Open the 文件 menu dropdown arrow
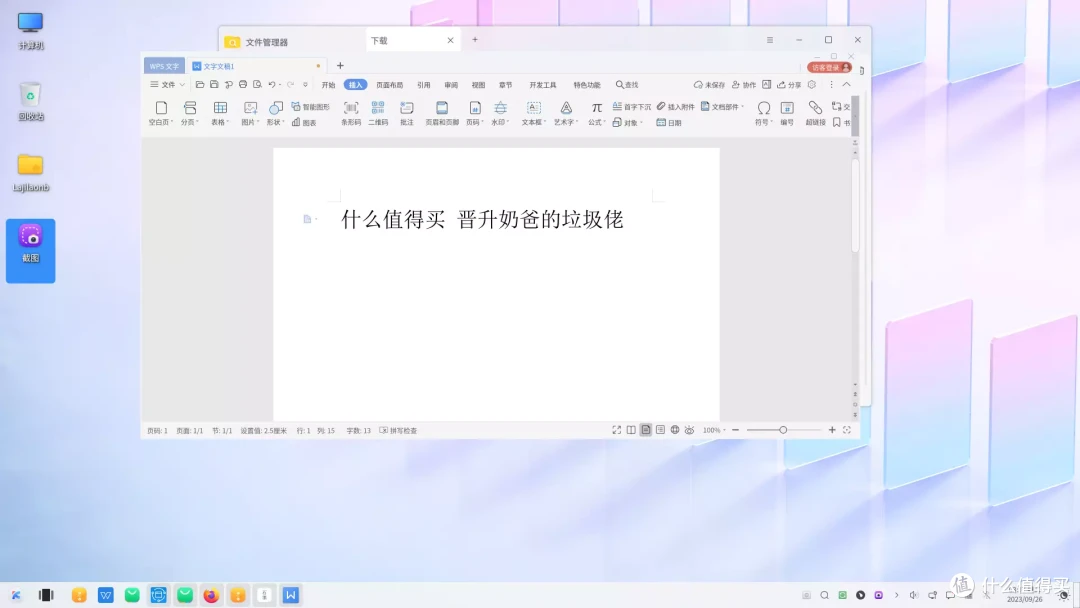Screen dimensions: 1080x608 point(182,85)
